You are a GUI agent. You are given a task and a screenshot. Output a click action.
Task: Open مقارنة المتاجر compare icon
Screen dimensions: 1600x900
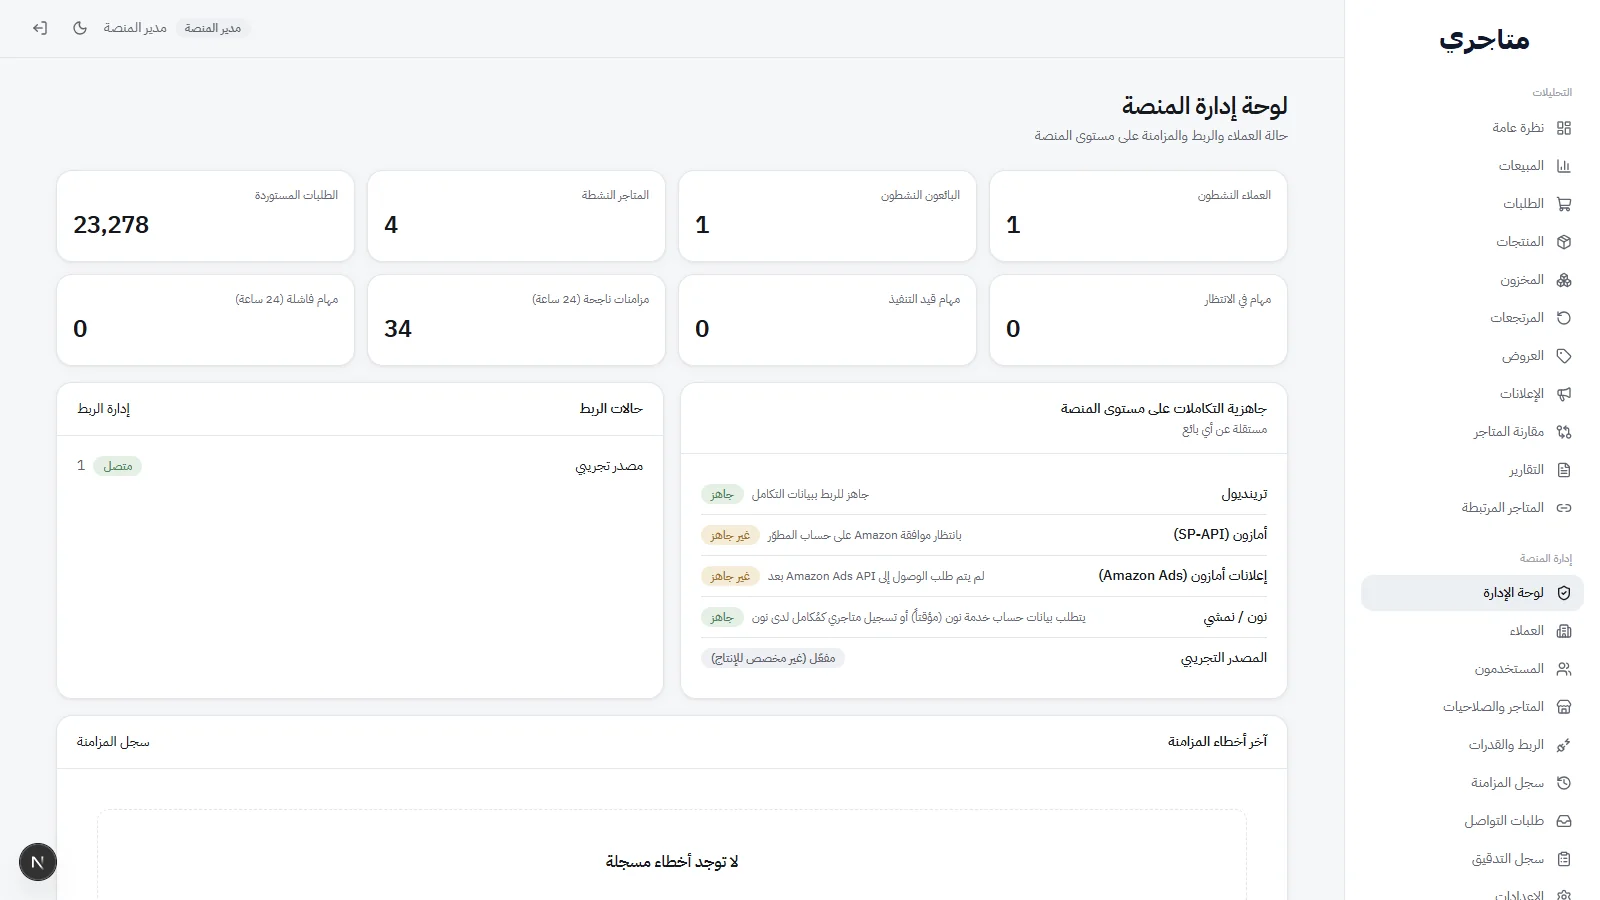click(x=1564, y=432)
